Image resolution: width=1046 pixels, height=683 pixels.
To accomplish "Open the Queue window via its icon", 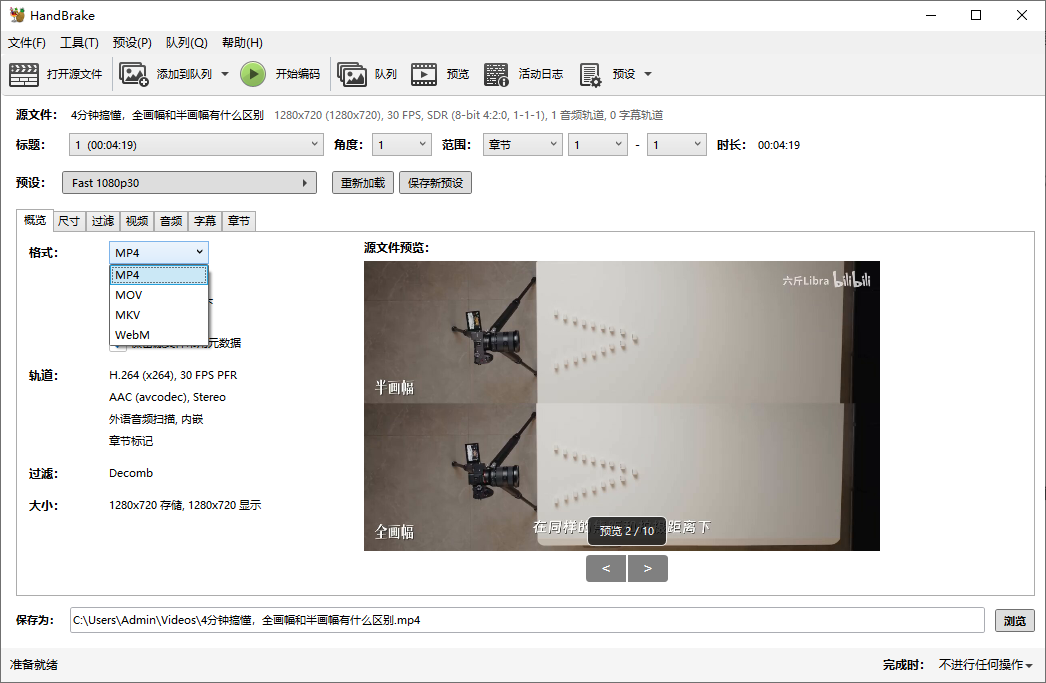I will pos(352,74).
